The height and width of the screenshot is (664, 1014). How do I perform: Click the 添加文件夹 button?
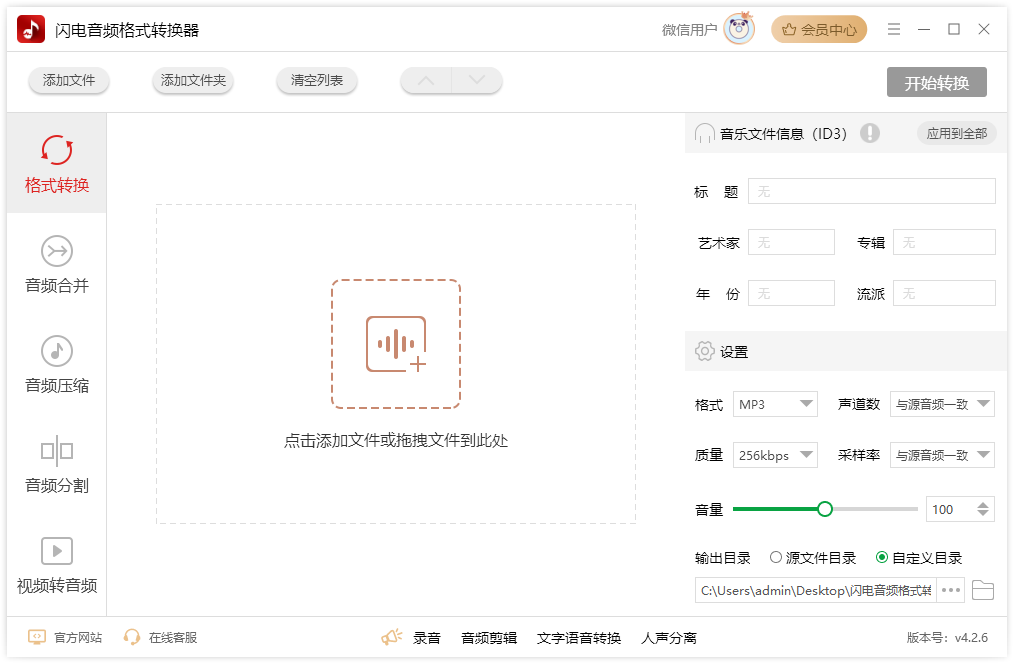pos(193,80)
